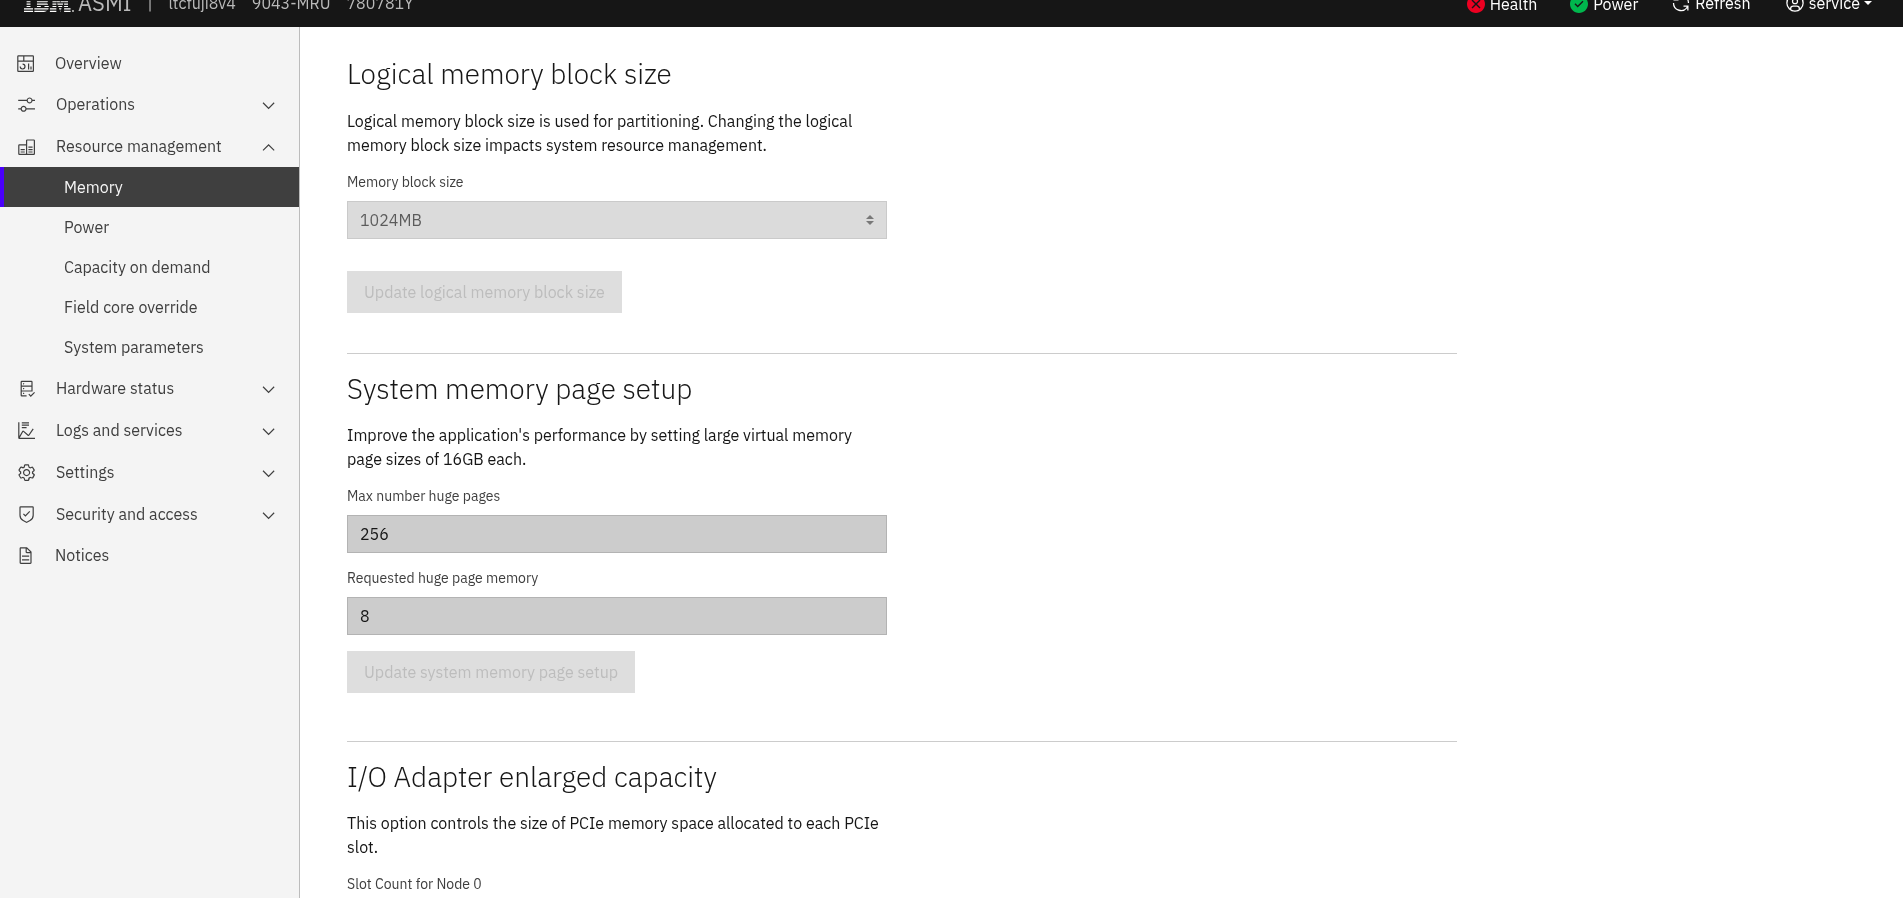Viewport: 1903px width, 898px height.
Task: Click the Hardware status icon
Action: [27, 389]
